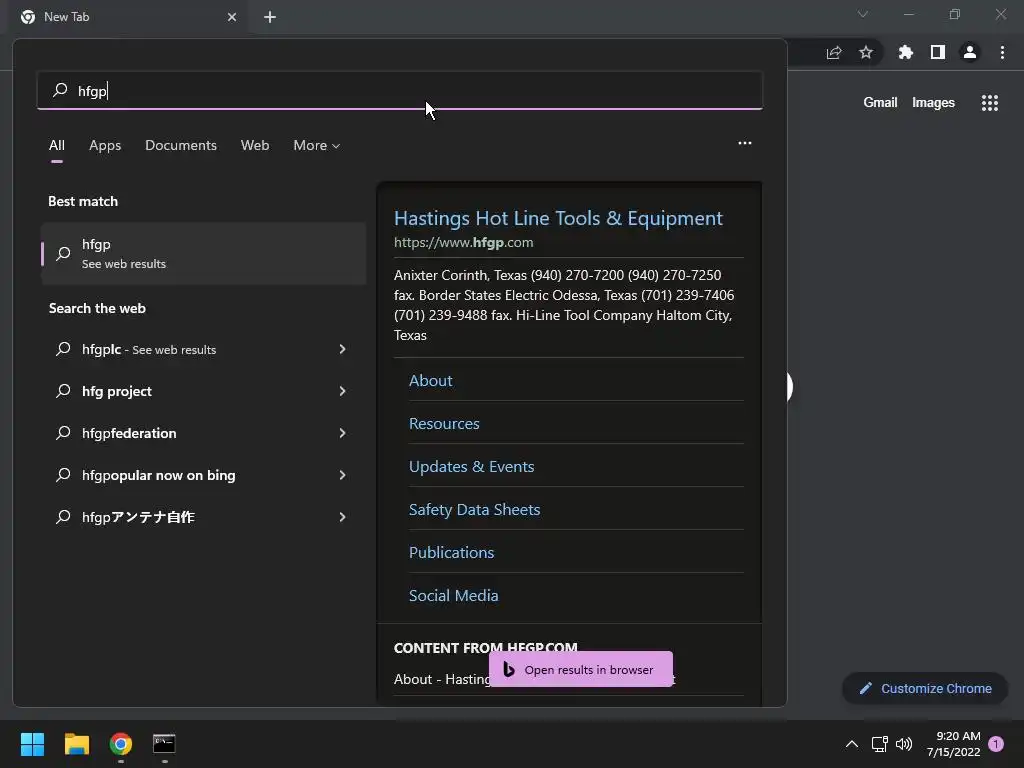Open the Images link in Chrome

pos(933,103)
